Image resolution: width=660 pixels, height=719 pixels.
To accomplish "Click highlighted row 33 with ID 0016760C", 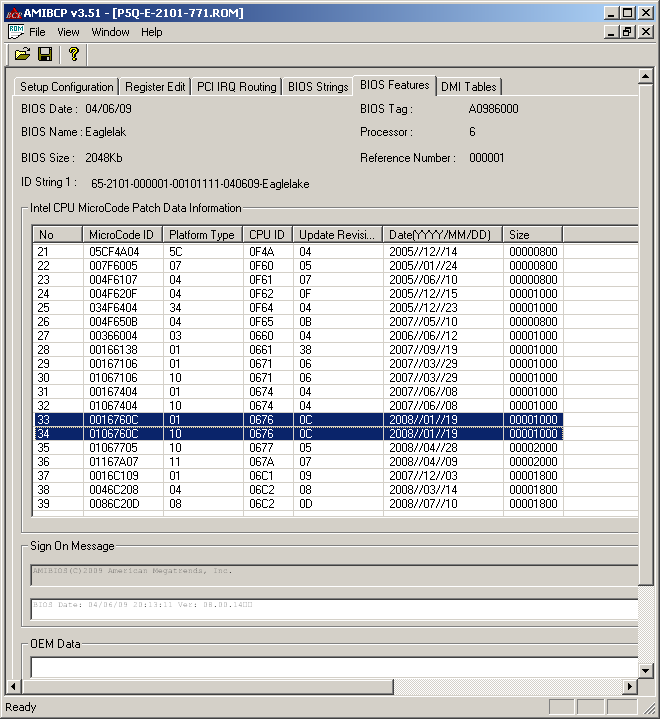I will click(299, 420).
